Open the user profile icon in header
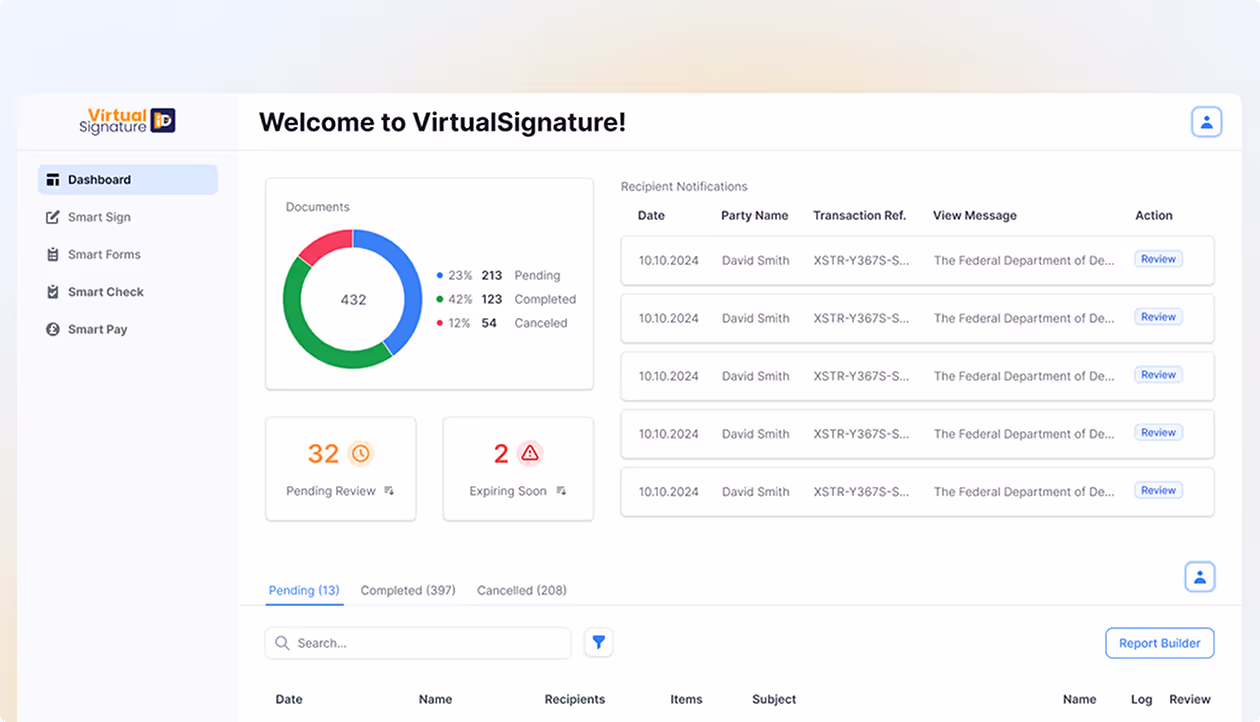 (x=1206, y=122)
